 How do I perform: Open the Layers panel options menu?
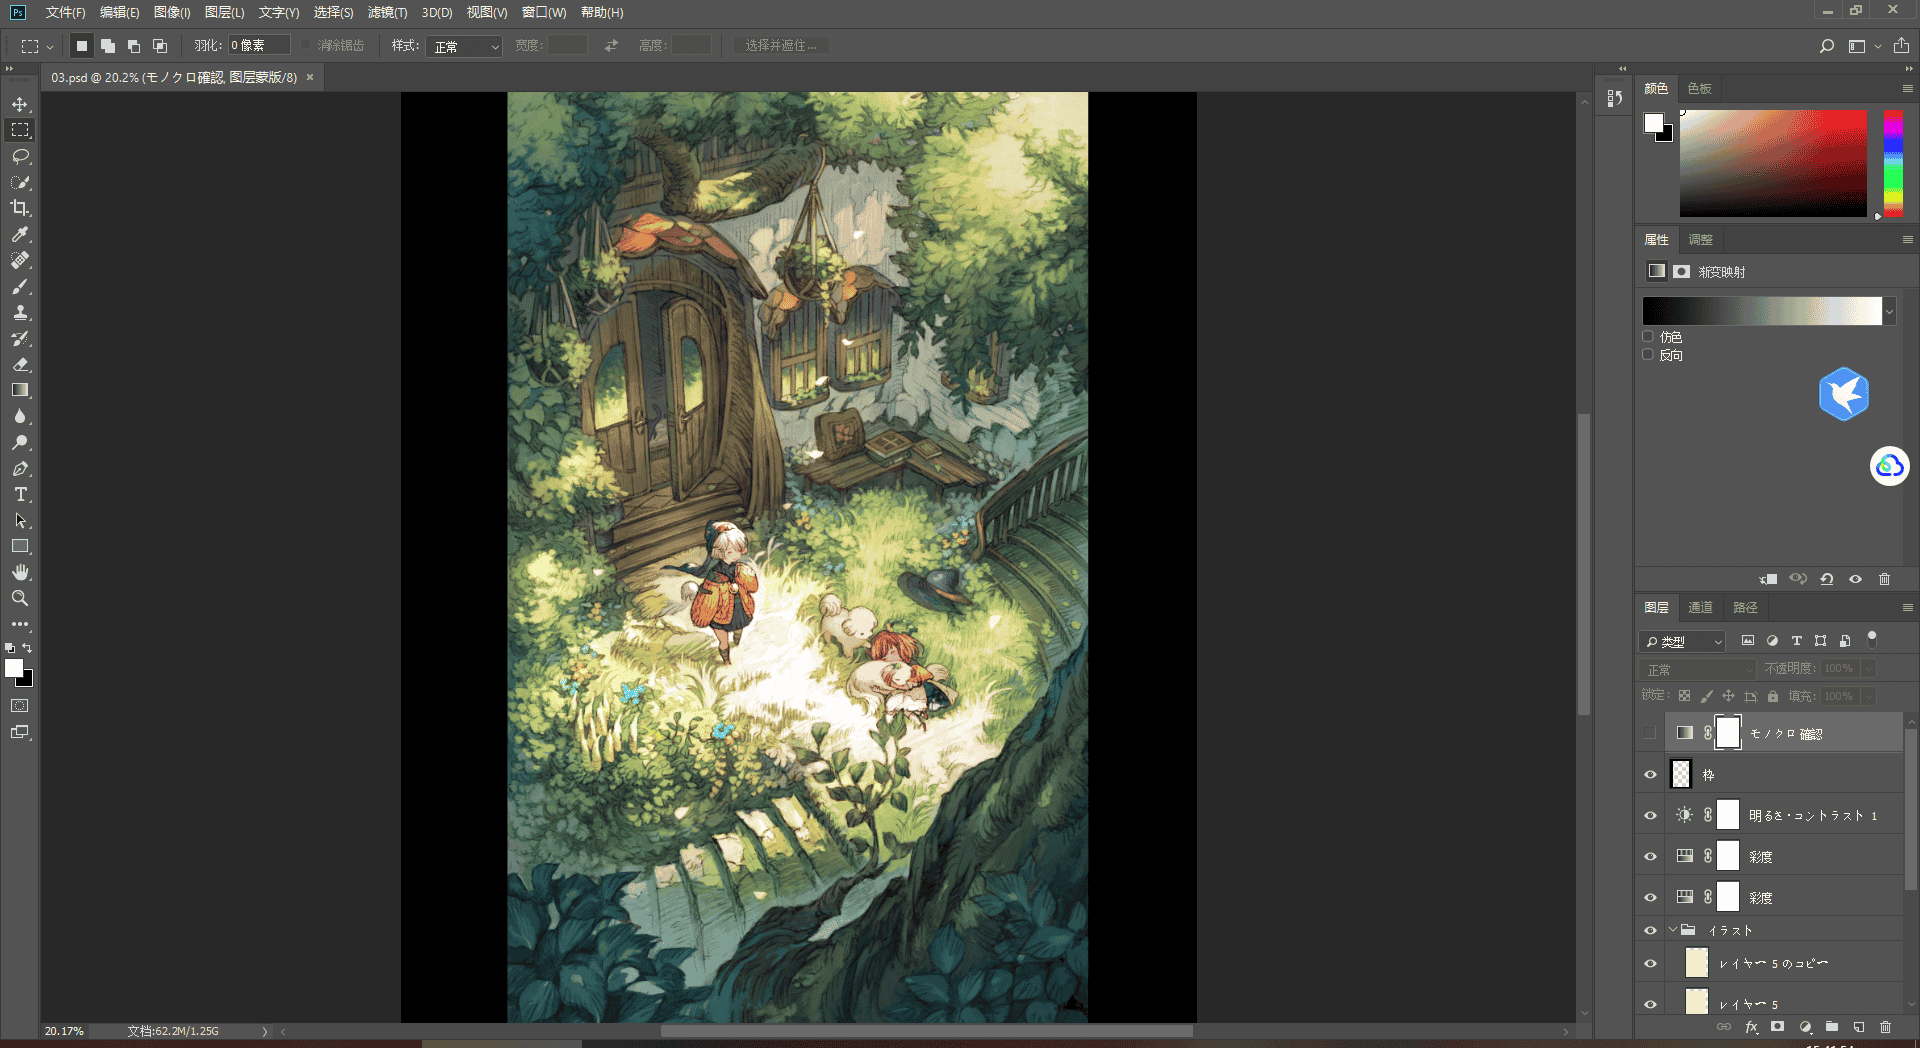click(x=1907, y=608)
